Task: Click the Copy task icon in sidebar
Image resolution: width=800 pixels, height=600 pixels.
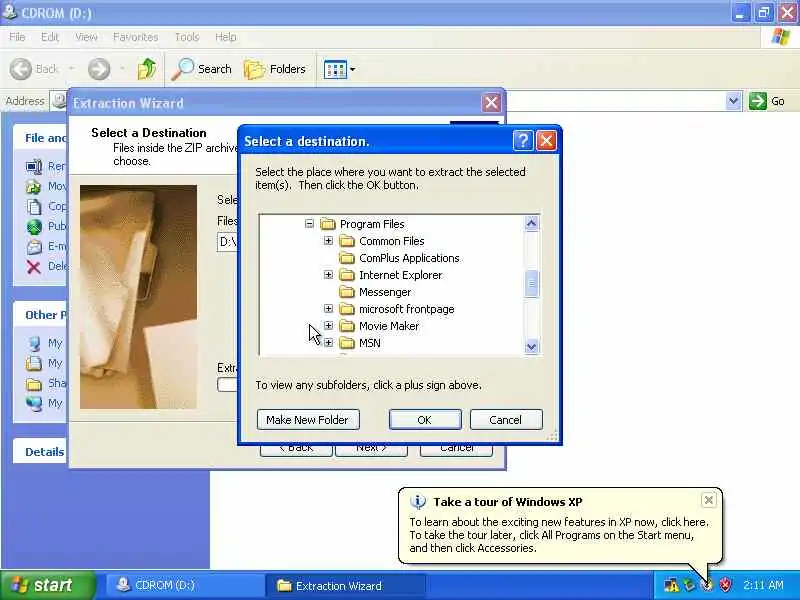Action: [34, 206]
